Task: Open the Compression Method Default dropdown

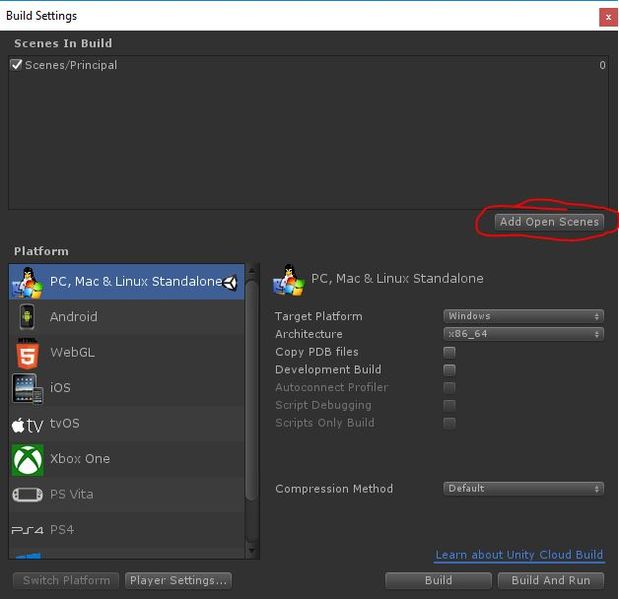Action: [x=523, y=488]
